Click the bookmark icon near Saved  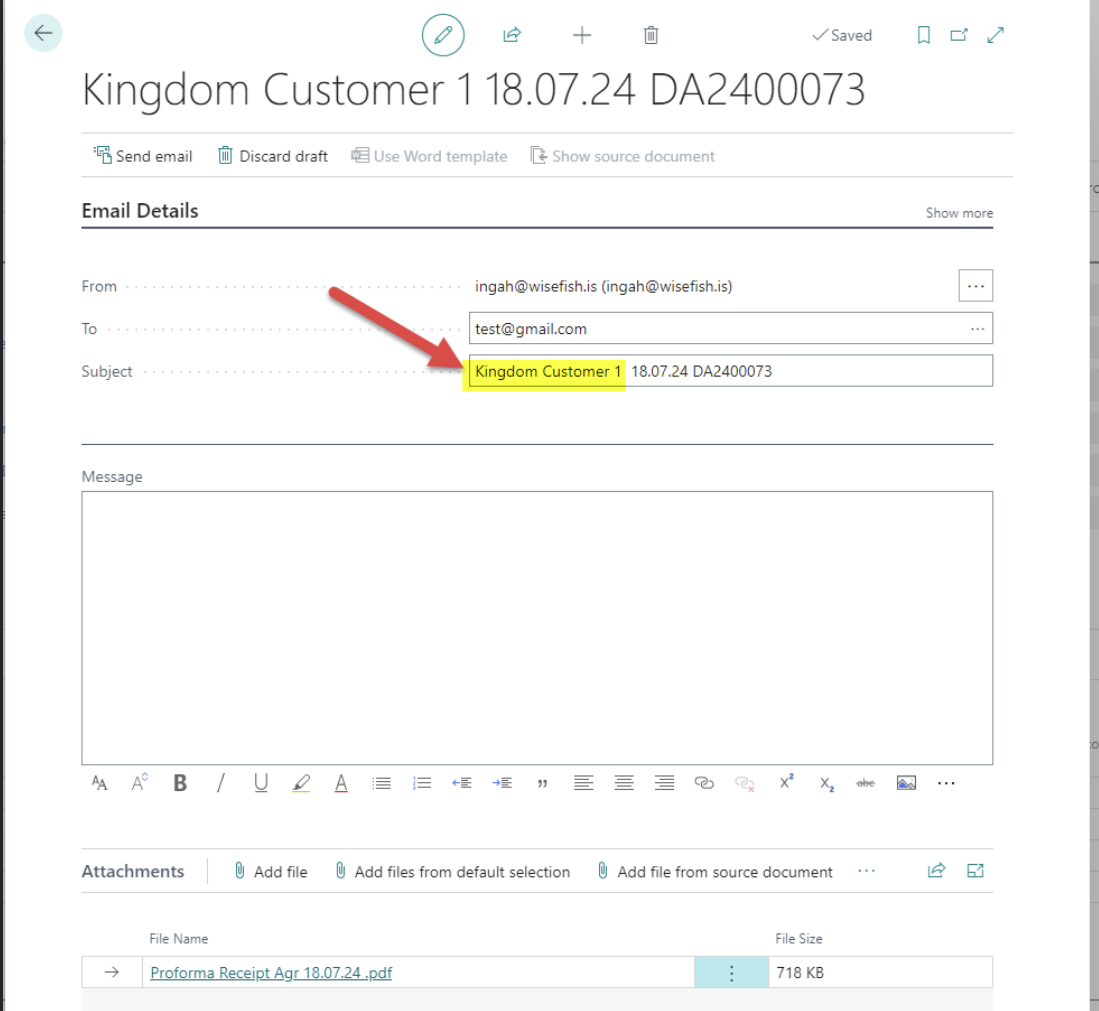[x=923, y=35]
